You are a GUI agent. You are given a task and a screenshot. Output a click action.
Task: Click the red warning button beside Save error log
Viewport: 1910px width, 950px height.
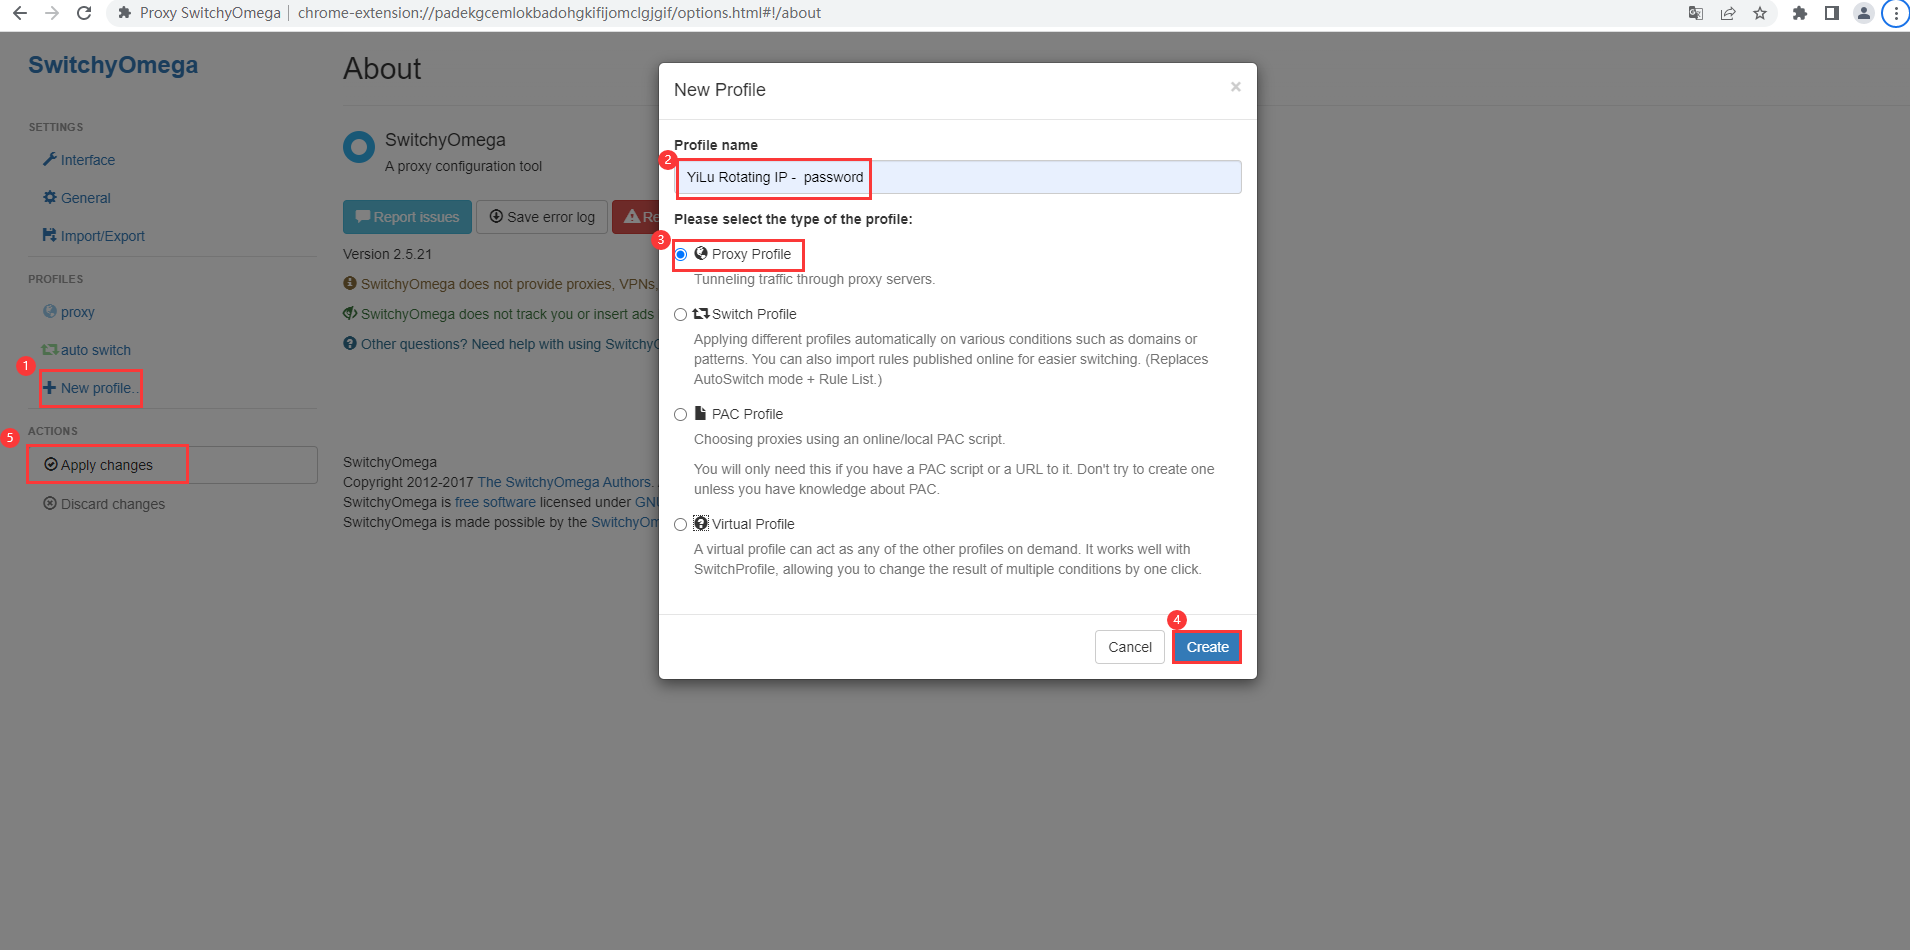tap(636, 217)
